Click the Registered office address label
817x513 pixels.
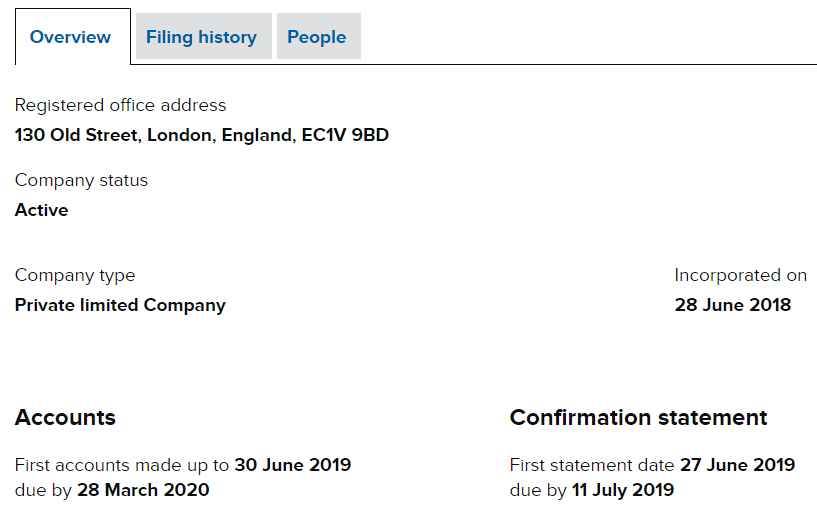[120, 105]
